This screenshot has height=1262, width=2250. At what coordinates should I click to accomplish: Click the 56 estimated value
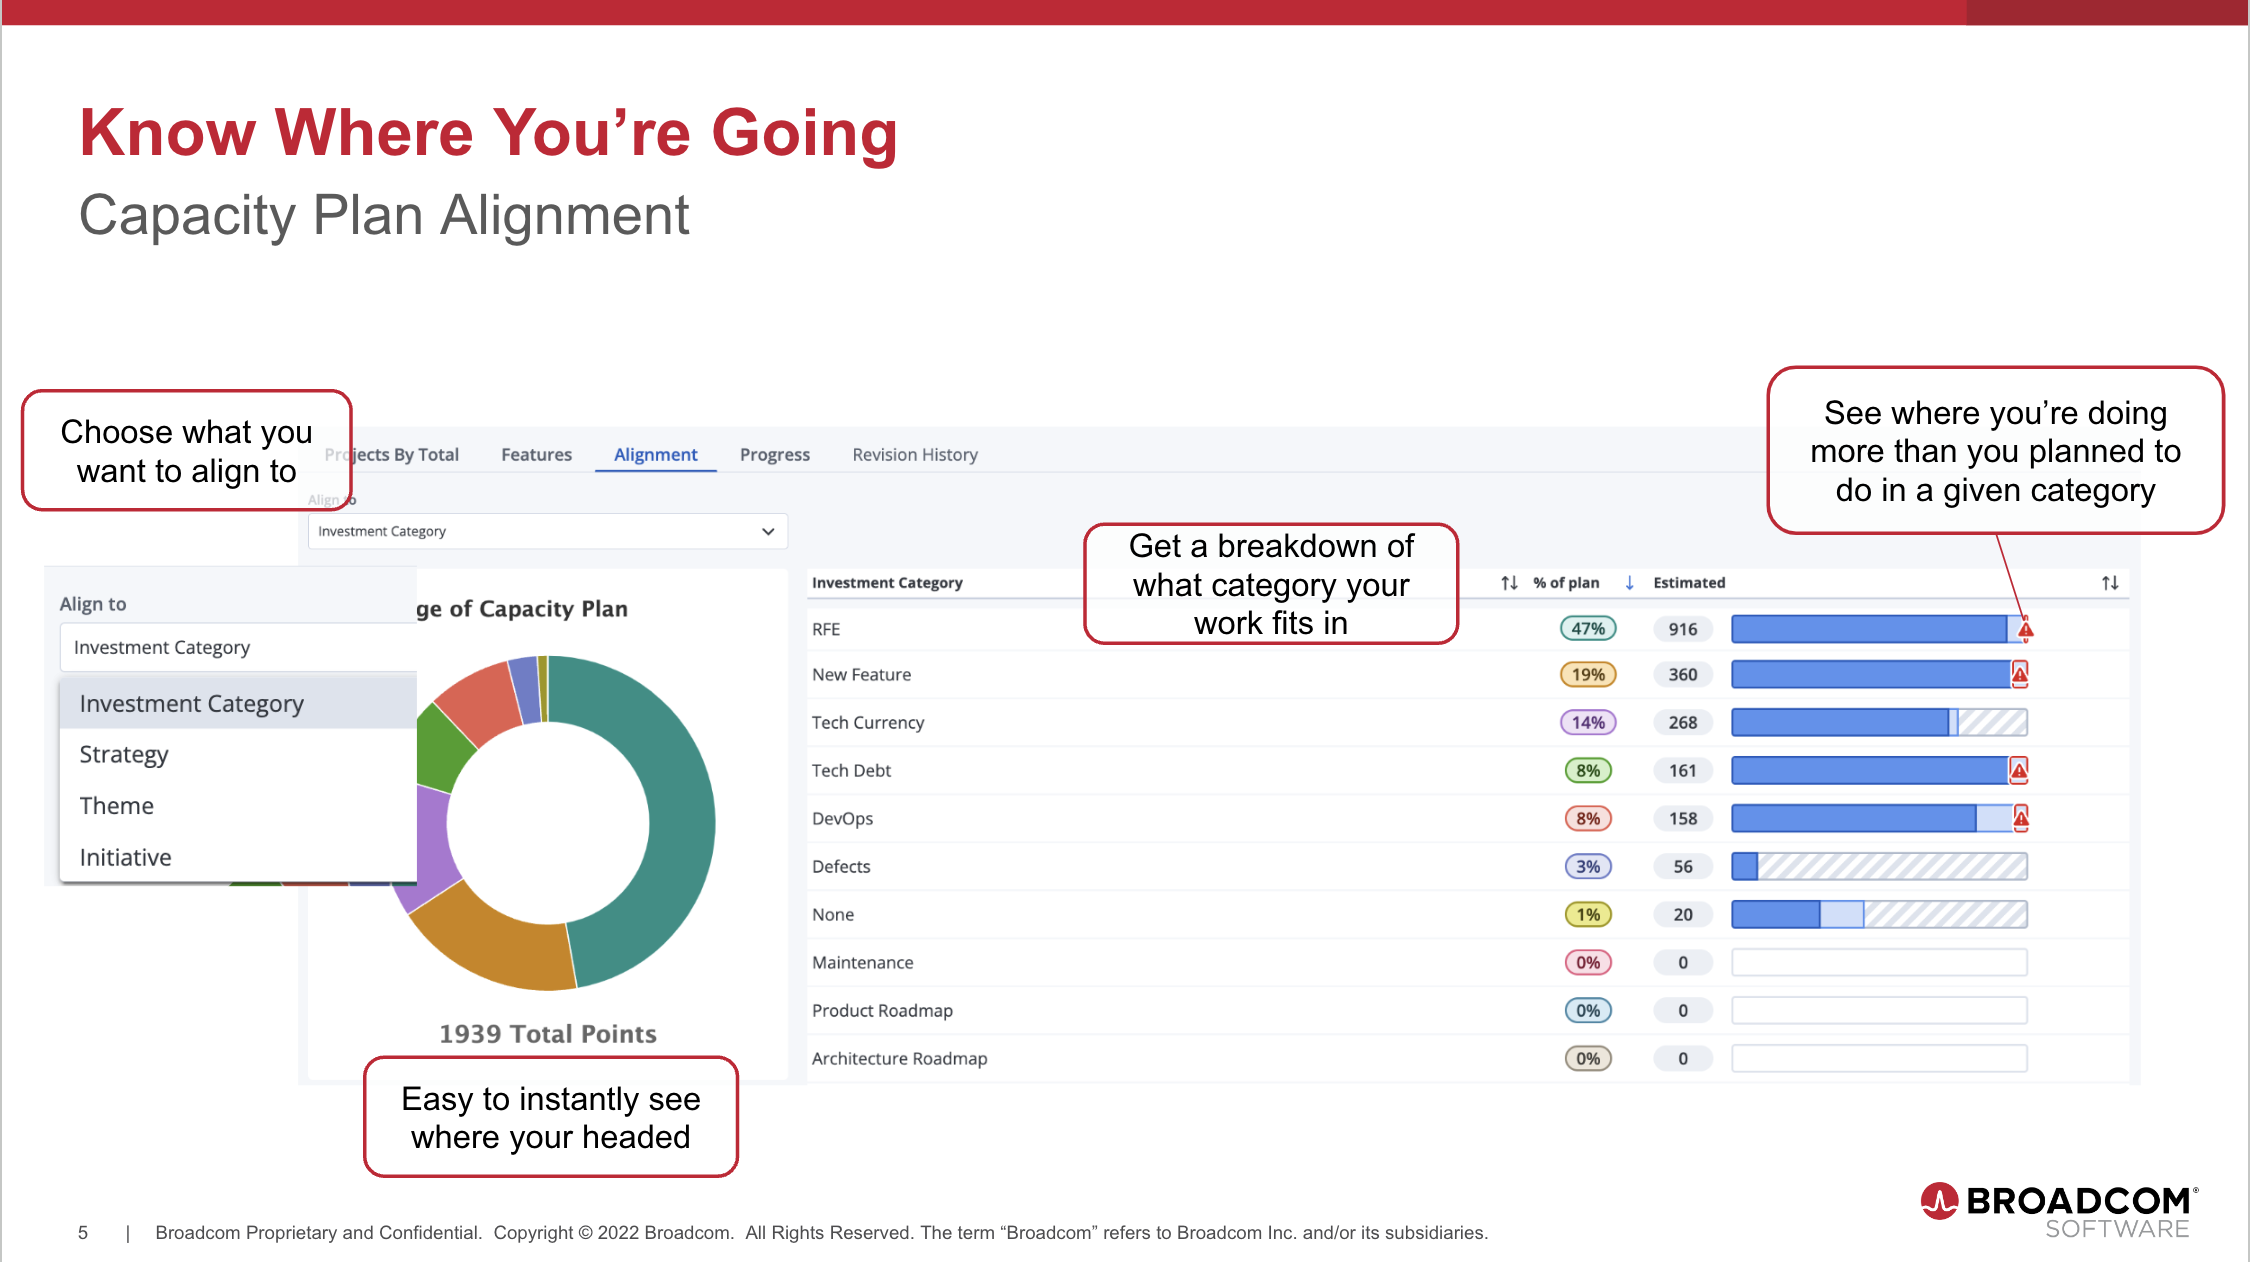1683,866
